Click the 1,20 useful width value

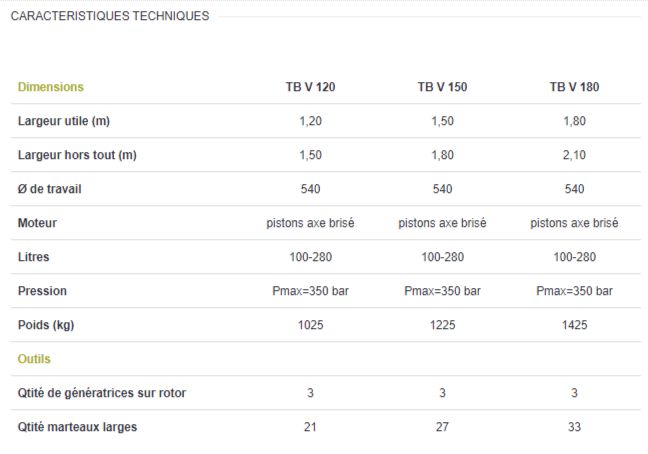tap(310, 121)
